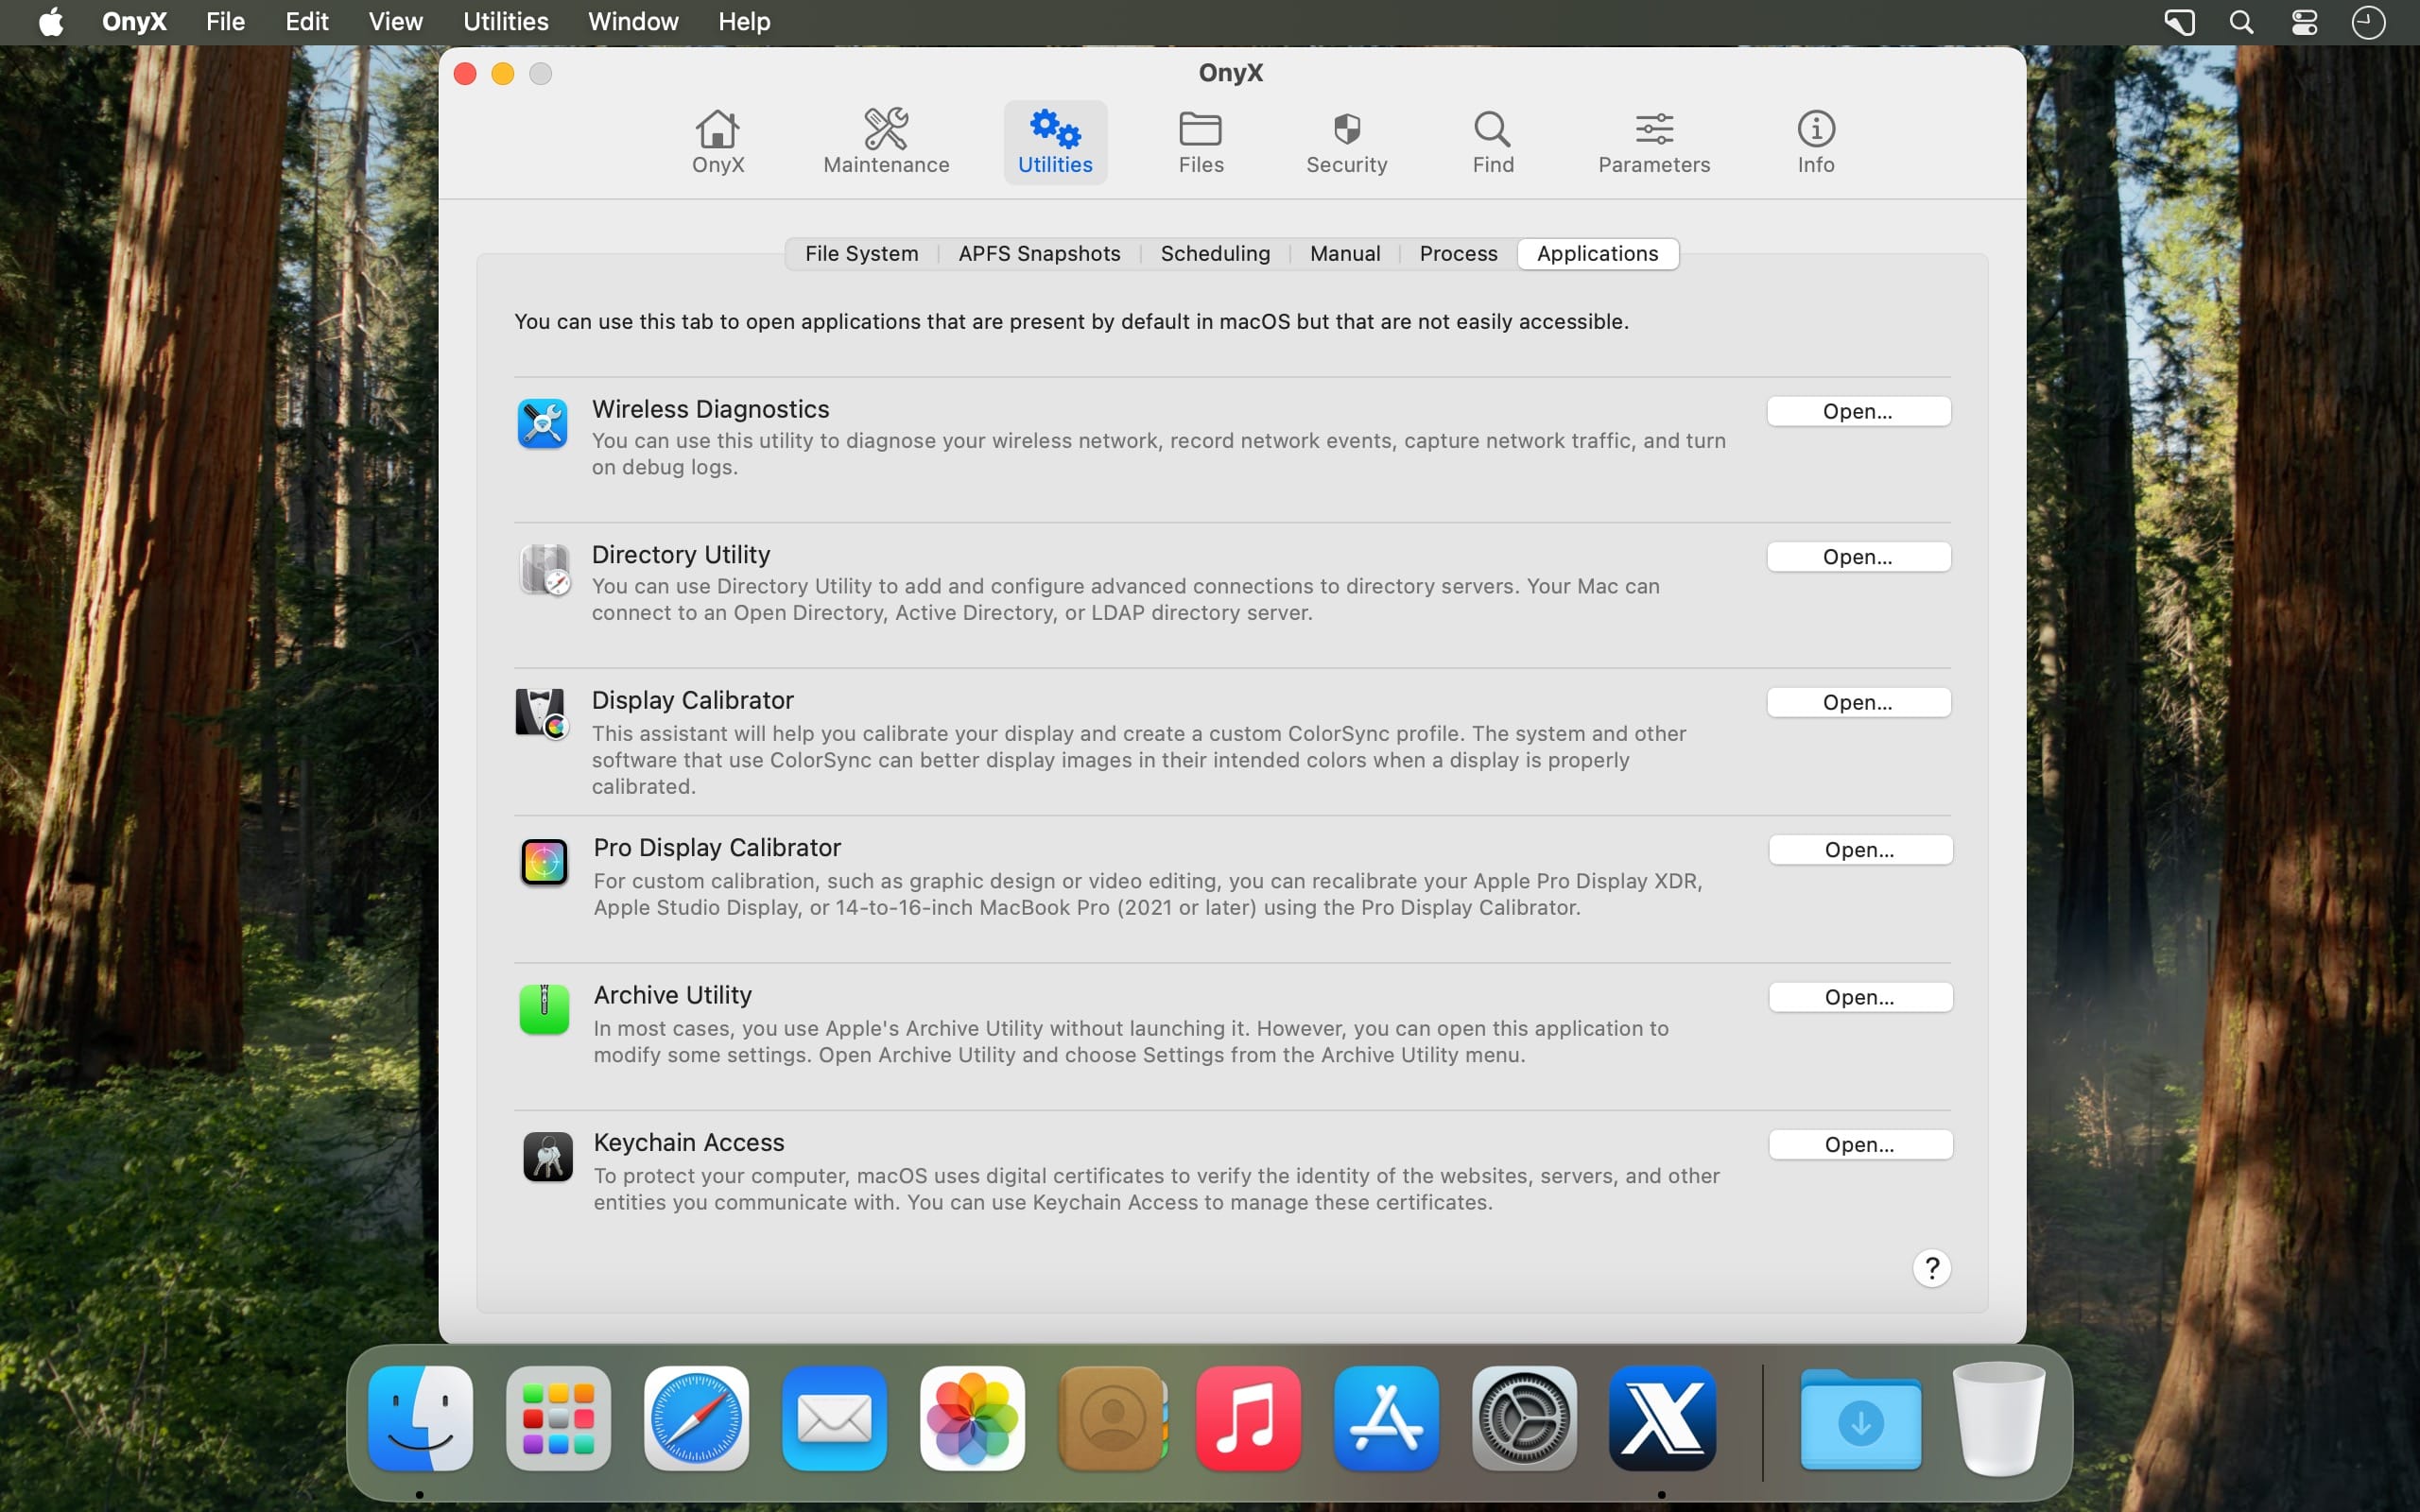Open the OnyX home toolbar section

[718, 142]
